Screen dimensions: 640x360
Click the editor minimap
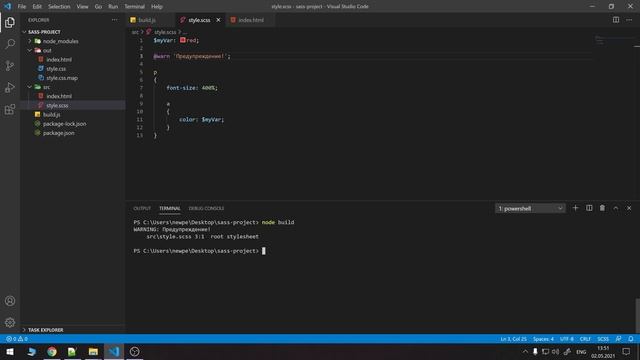(613, 41)
